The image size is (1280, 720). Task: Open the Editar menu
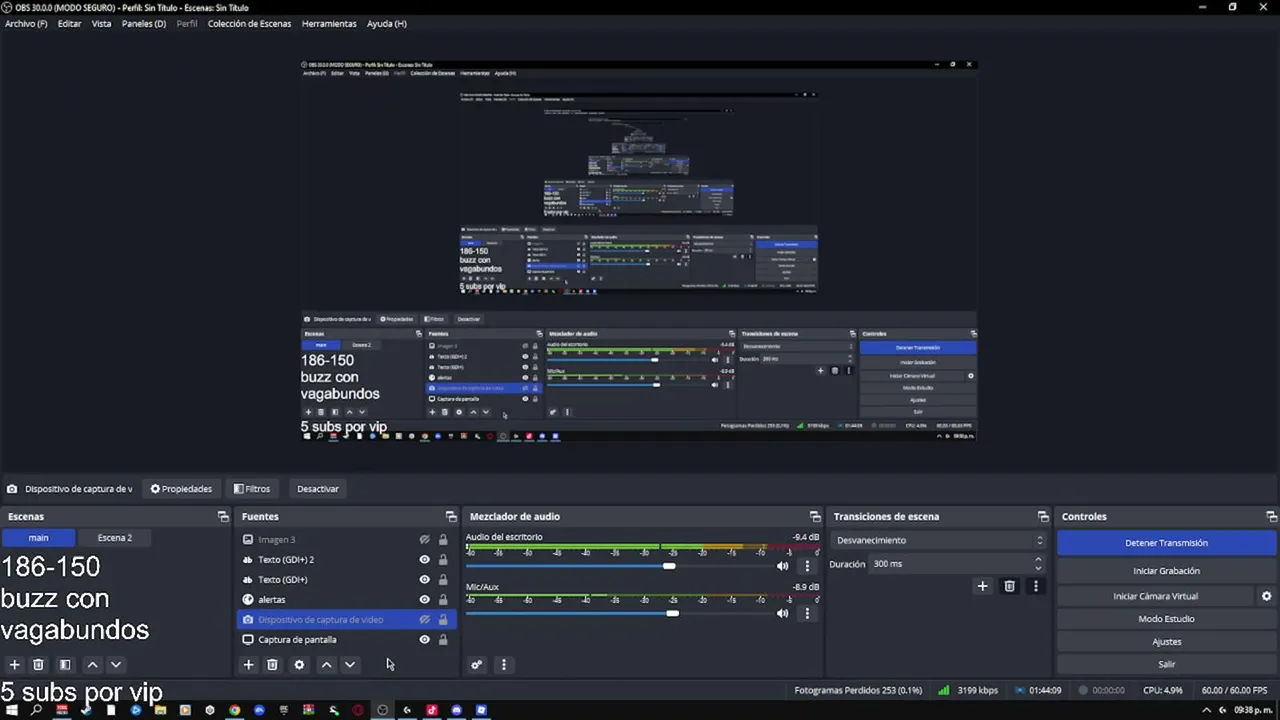[x=69, y=24]
